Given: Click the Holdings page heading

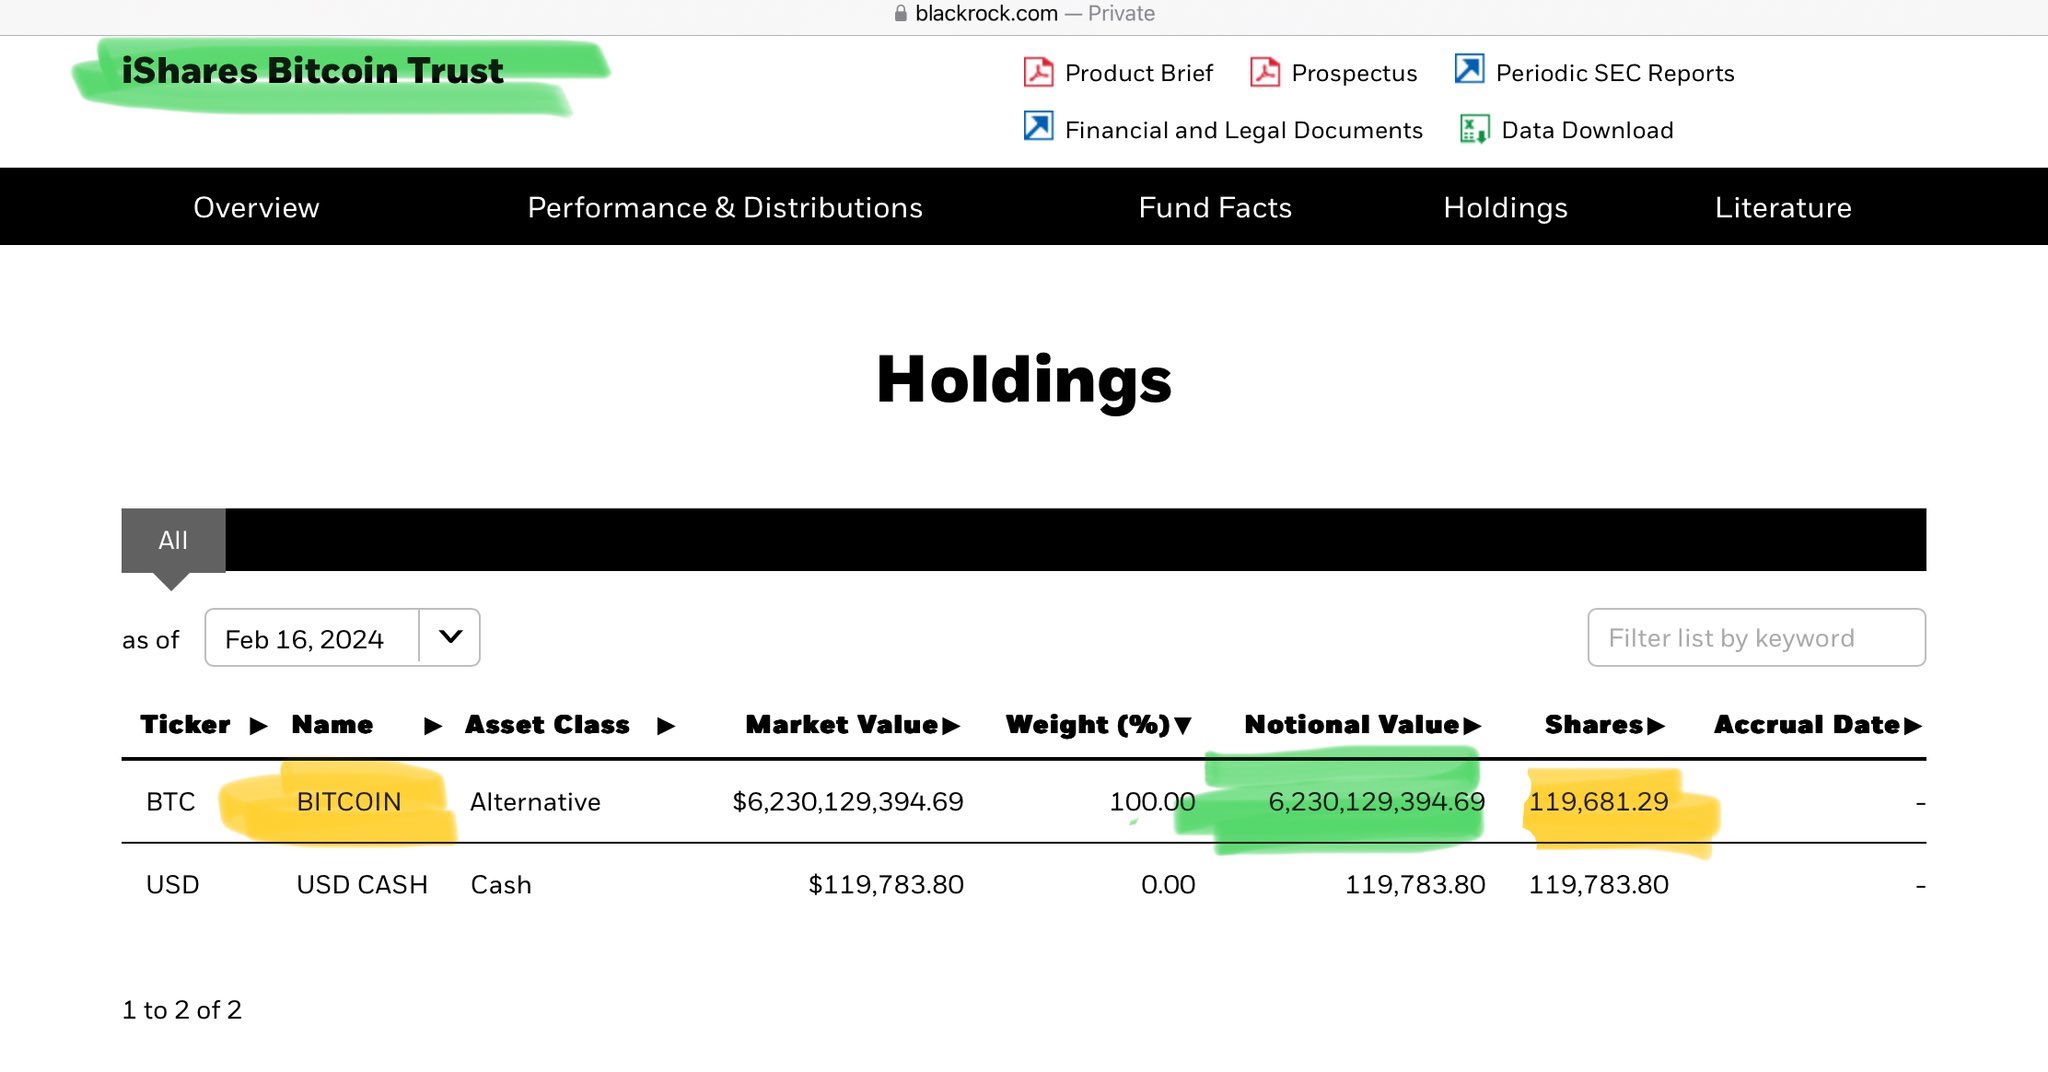Looking at the screenshot, I should coord(1024,381).
